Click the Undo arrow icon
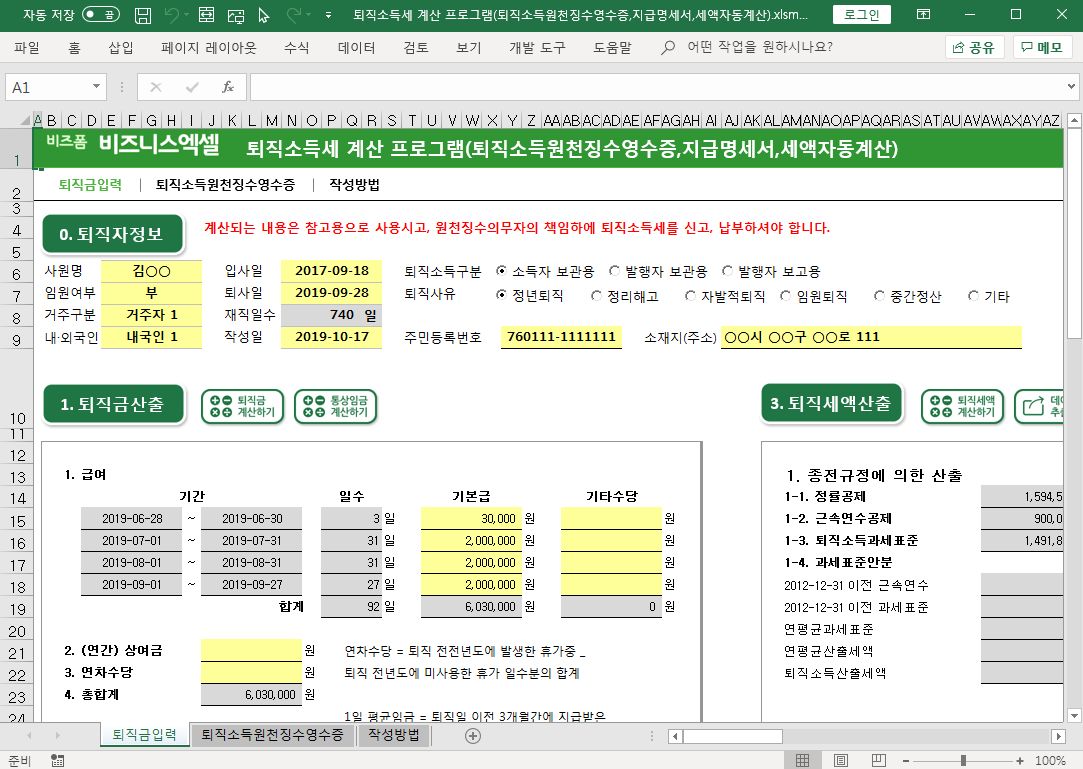 click(x=172, y=15)
